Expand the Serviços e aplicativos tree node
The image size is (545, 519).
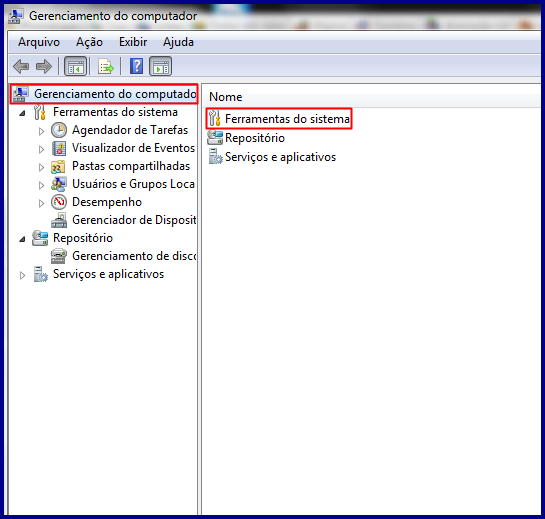23,275
